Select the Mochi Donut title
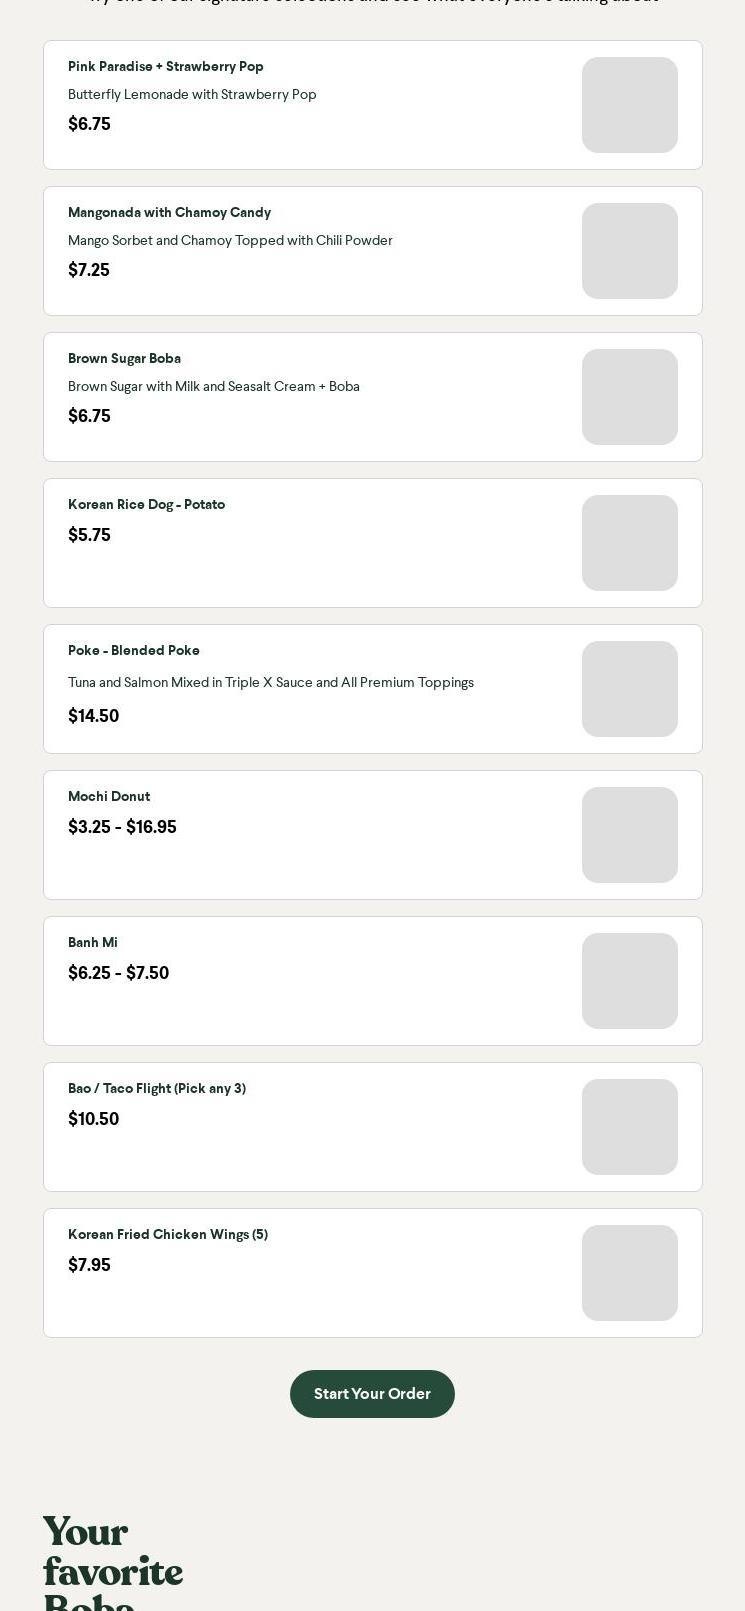The height and width of the screenshot is (1611, 745). (109, 797)
